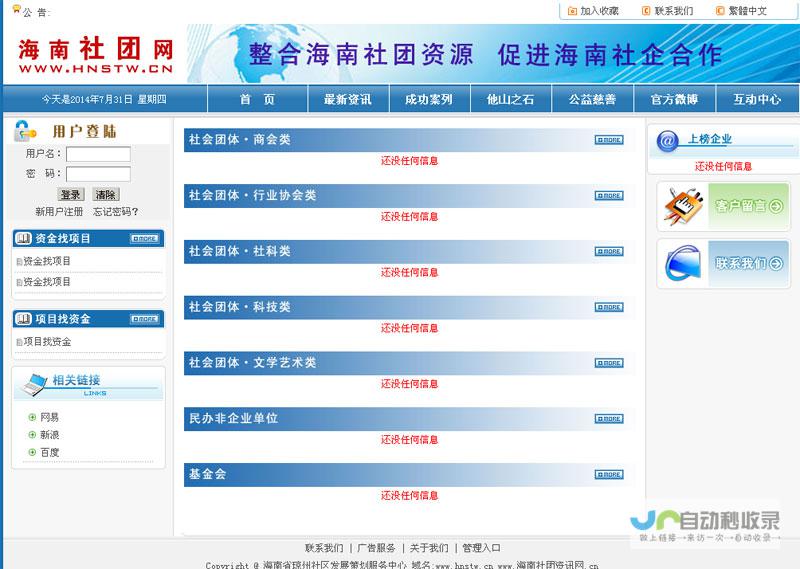Open the 上榜企业 heading link
The height and width of the screenshot is (569, 800).
click(710, 139)
